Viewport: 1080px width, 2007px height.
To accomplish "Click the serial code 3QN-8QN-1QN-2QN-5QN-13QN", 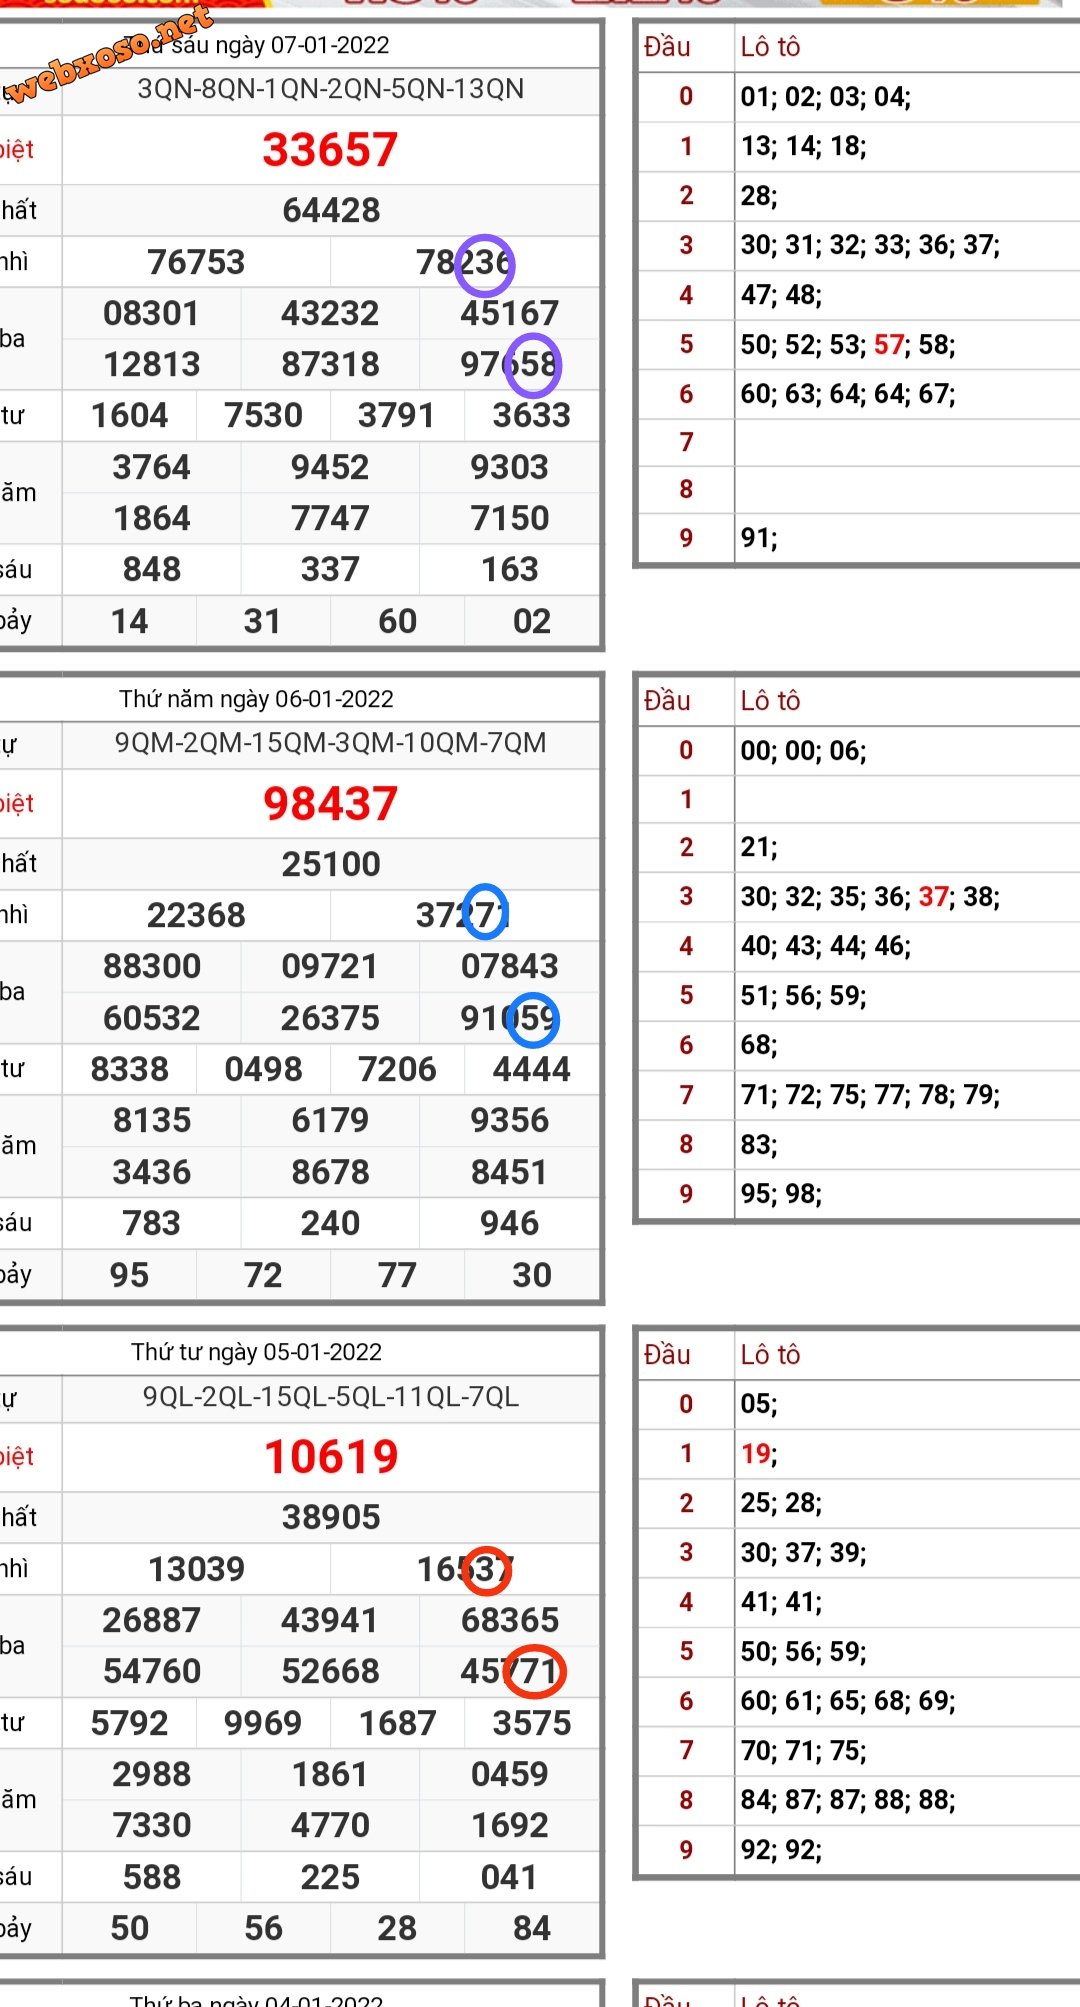I will pos(331,89).
